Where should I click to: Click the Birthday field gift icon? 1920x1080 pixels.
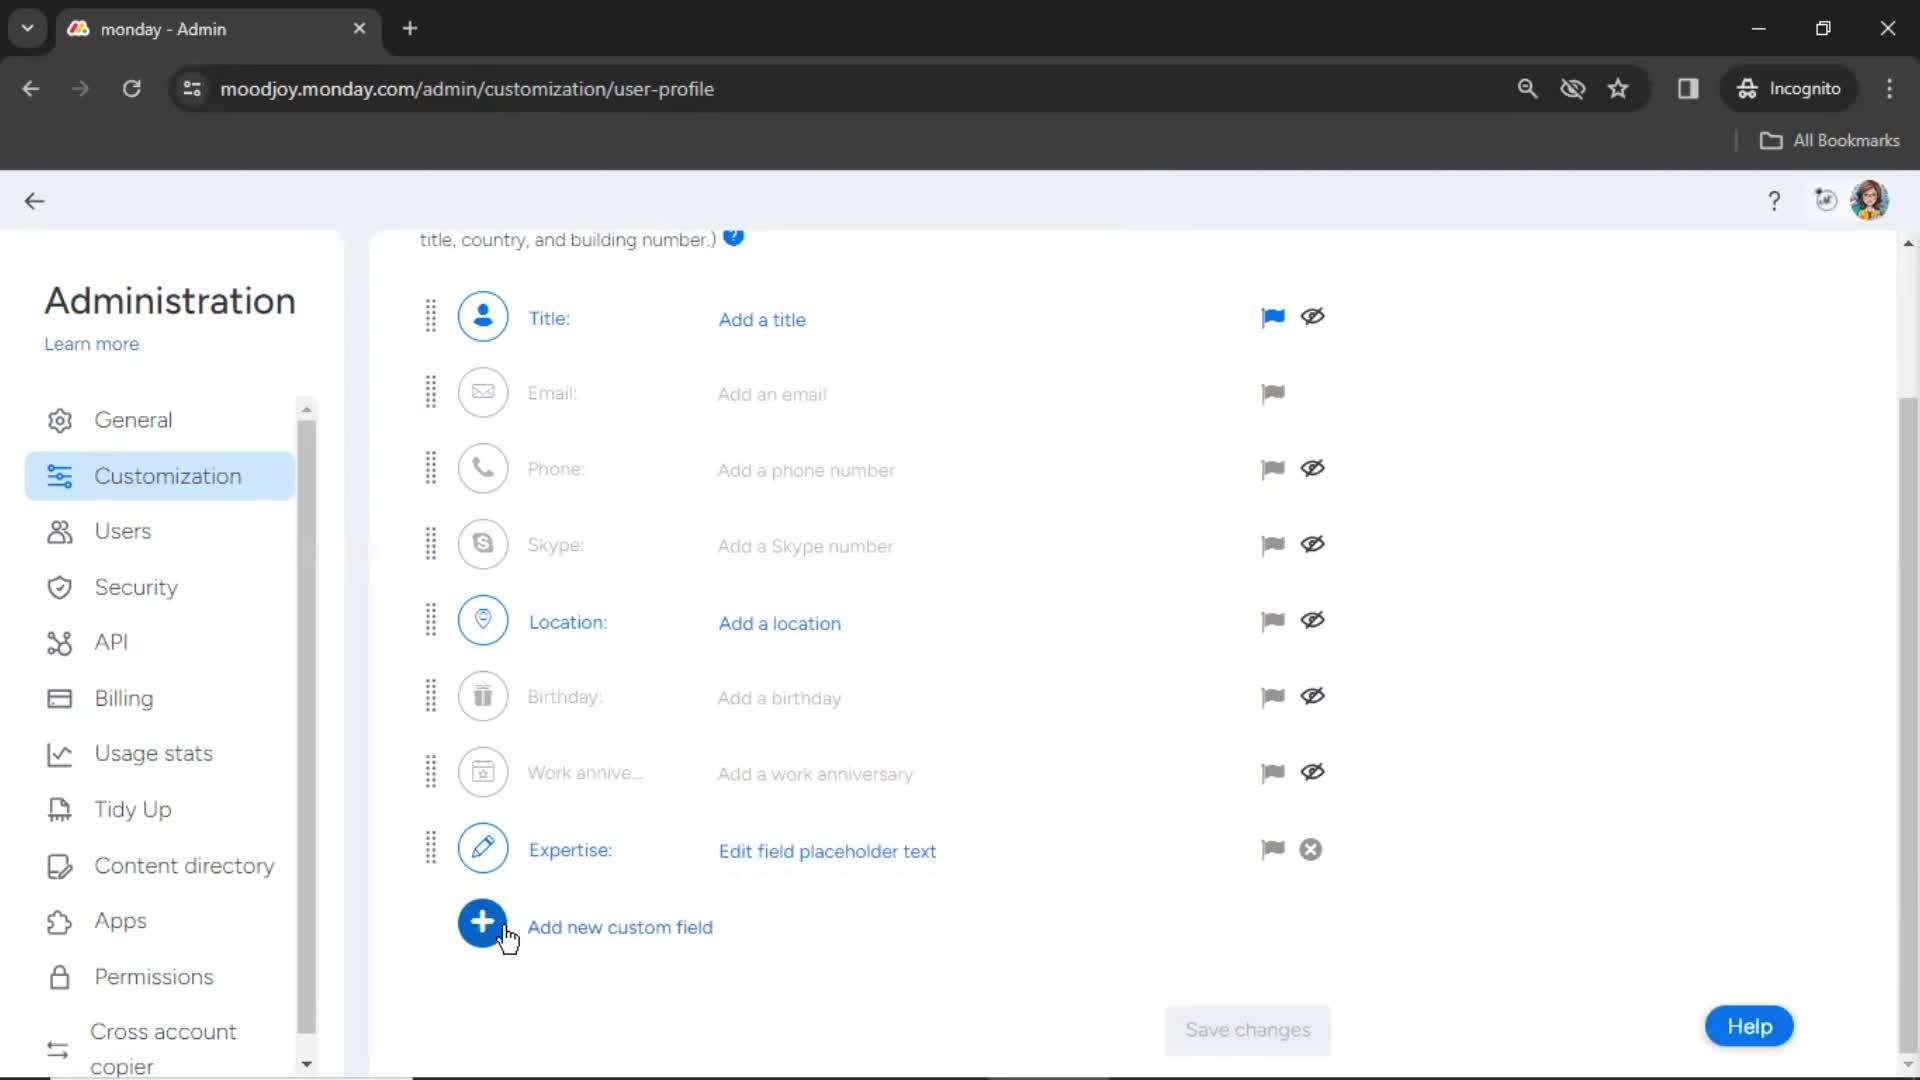(483, 696)
